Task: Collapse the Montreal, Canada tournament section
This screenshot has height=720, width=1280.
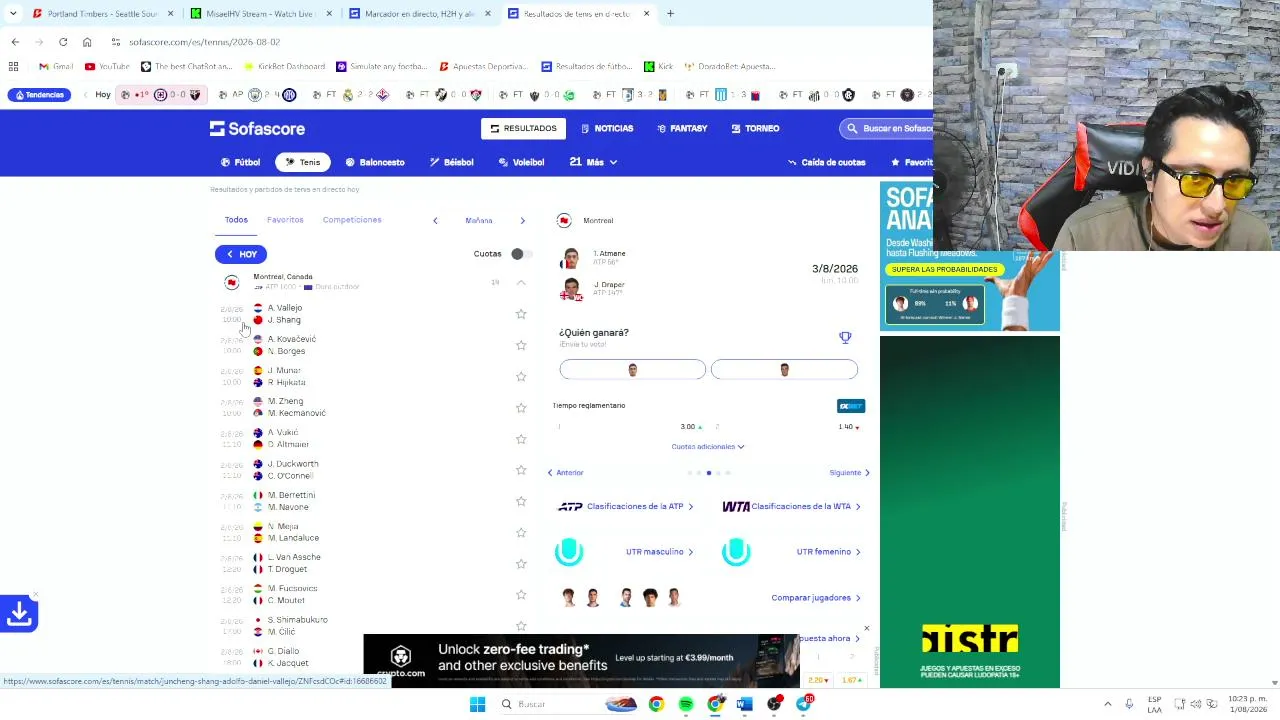Action: click(521, 283)
